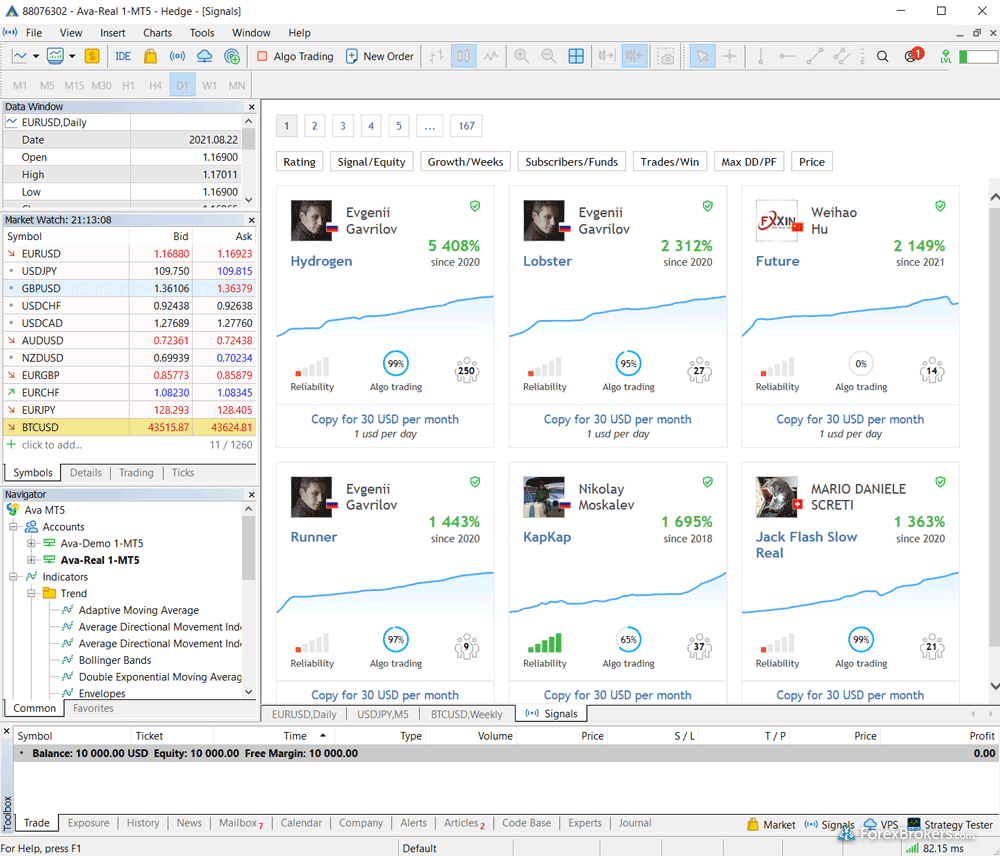
Task: Select the trendline drawing tool
Action: [814, 56]
